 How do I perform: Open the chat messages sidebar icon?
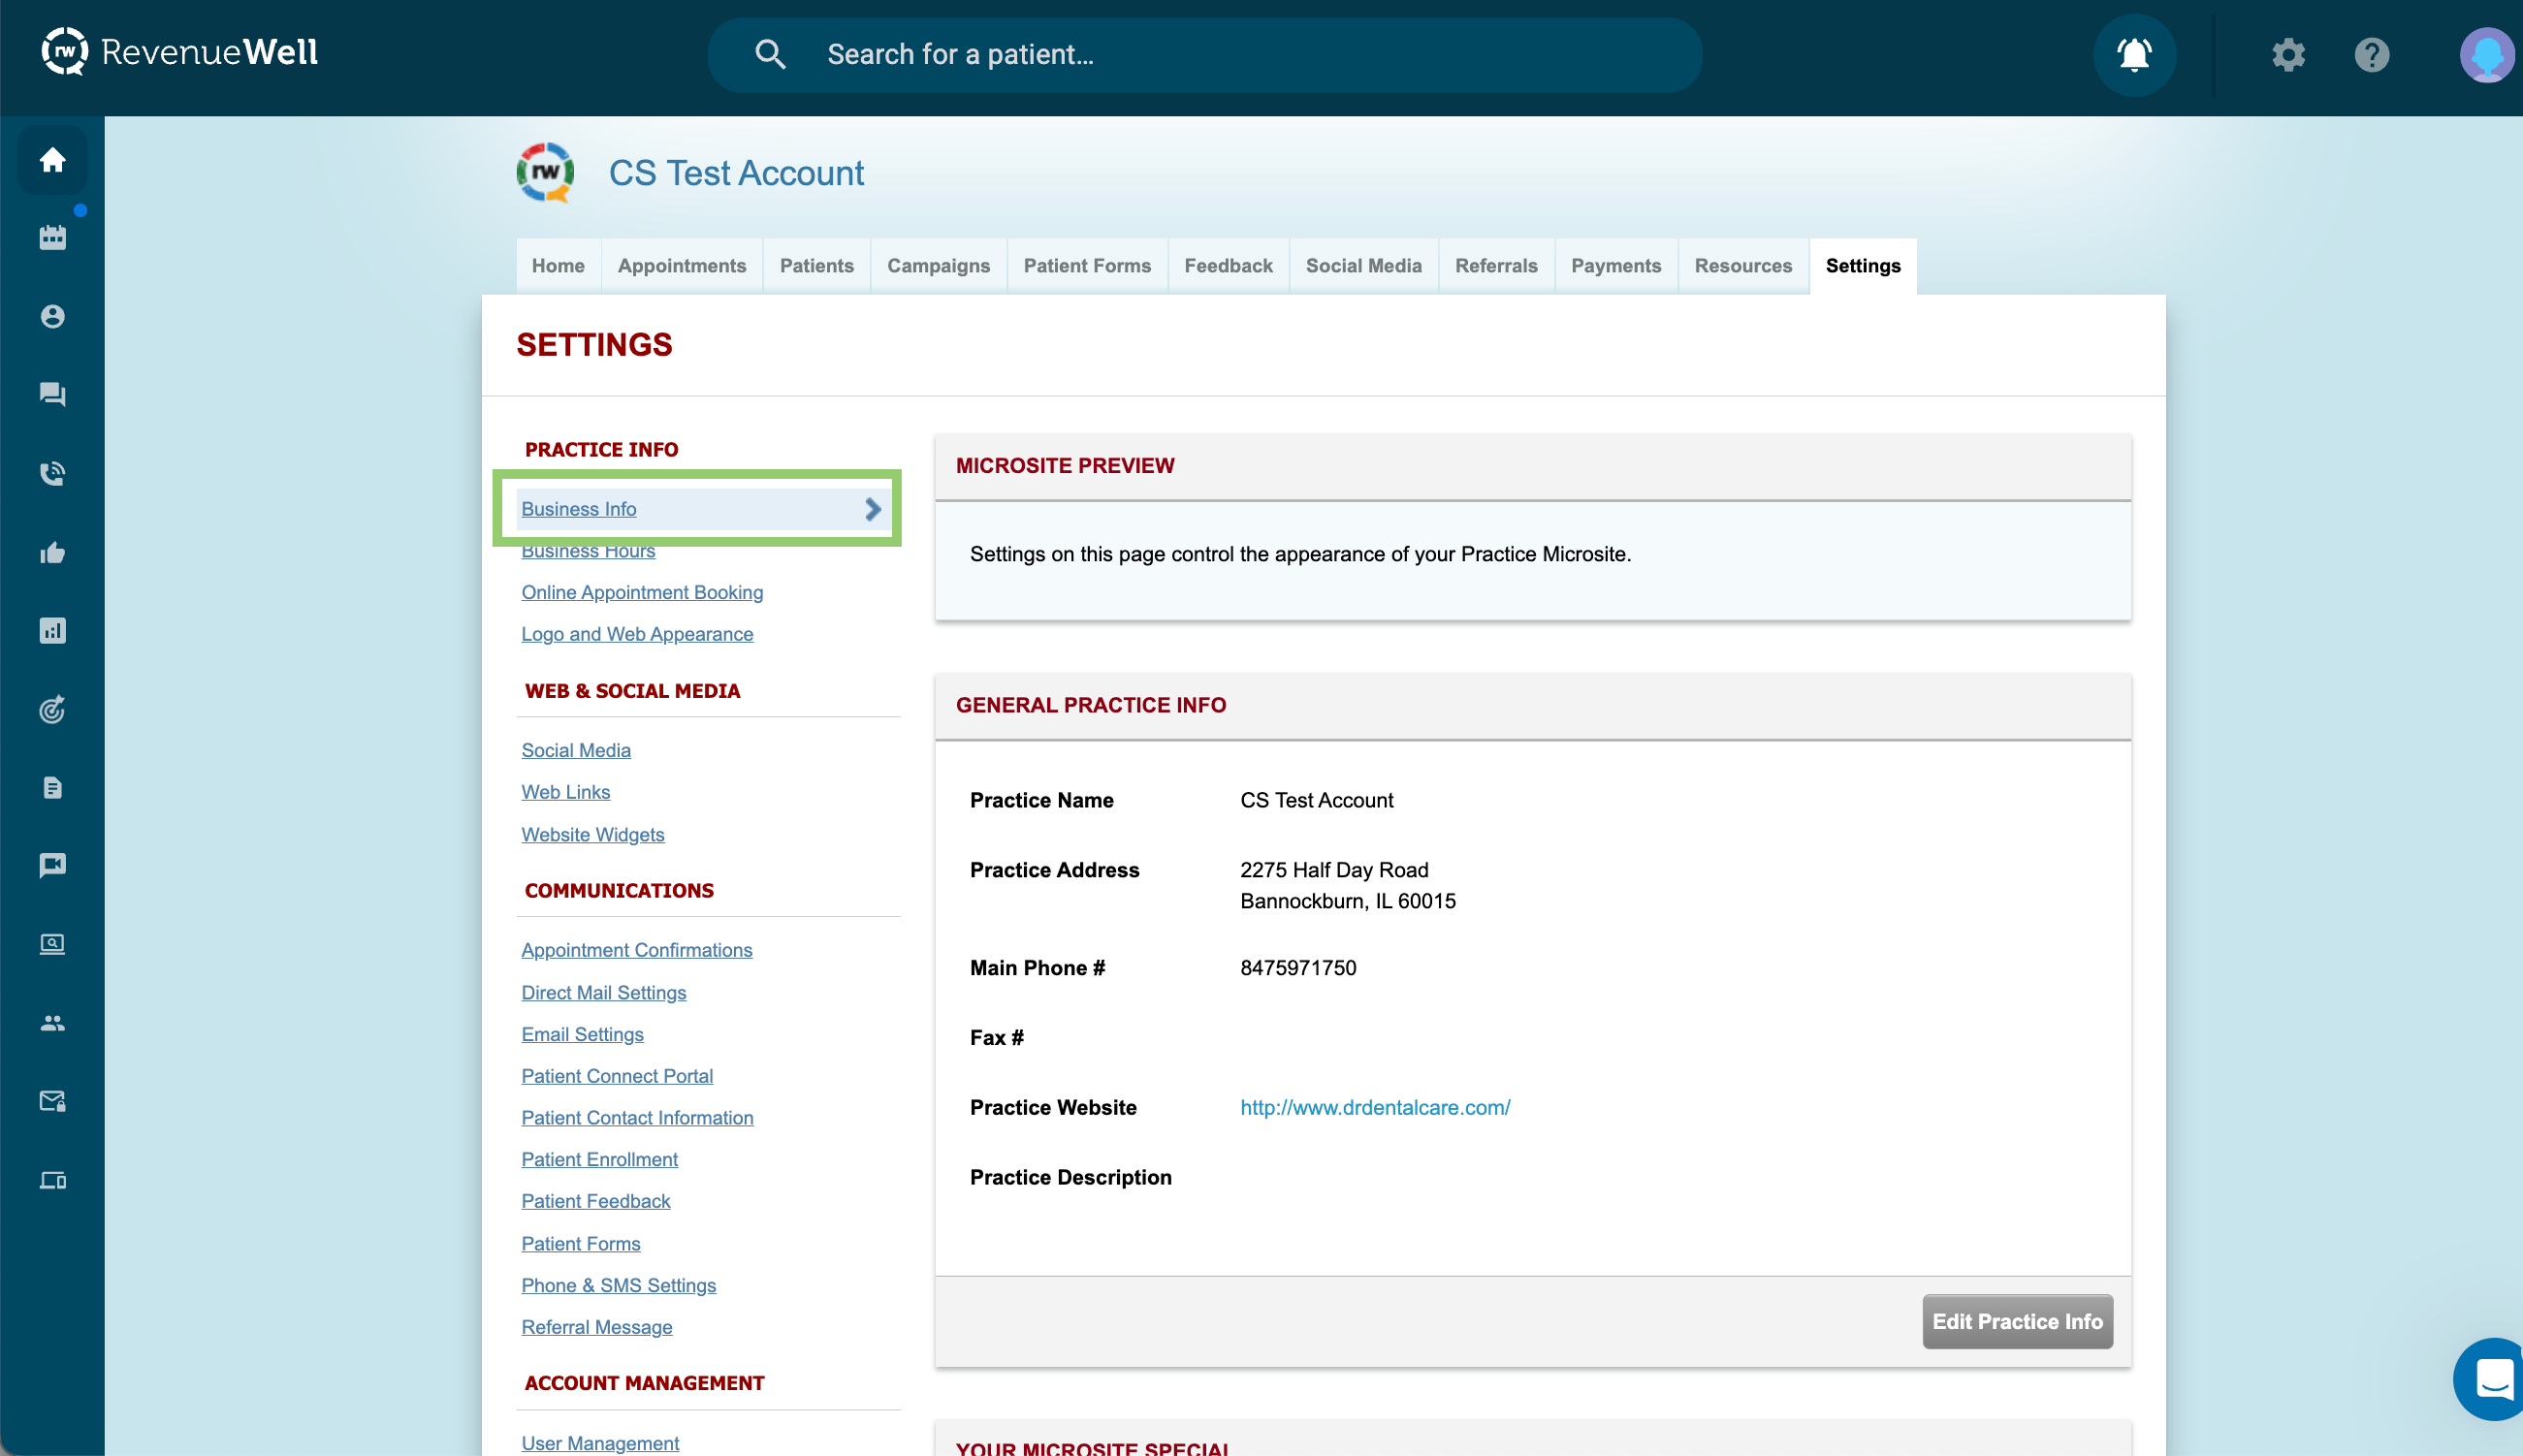click(x=52, y=394)
